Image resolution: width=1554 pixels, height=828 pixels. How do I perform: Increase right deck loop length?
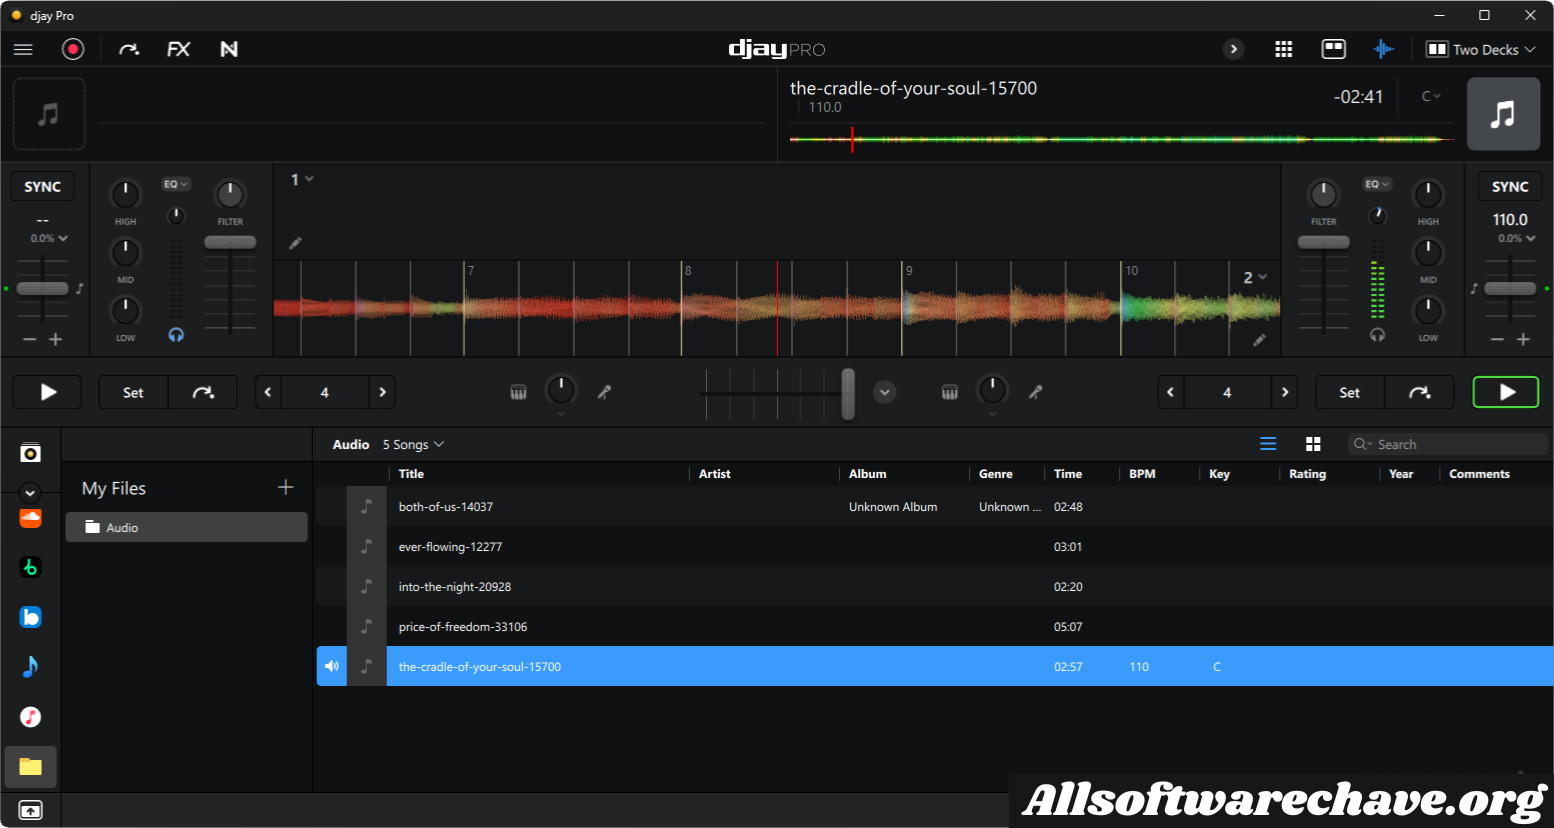tap(1285, 392)
